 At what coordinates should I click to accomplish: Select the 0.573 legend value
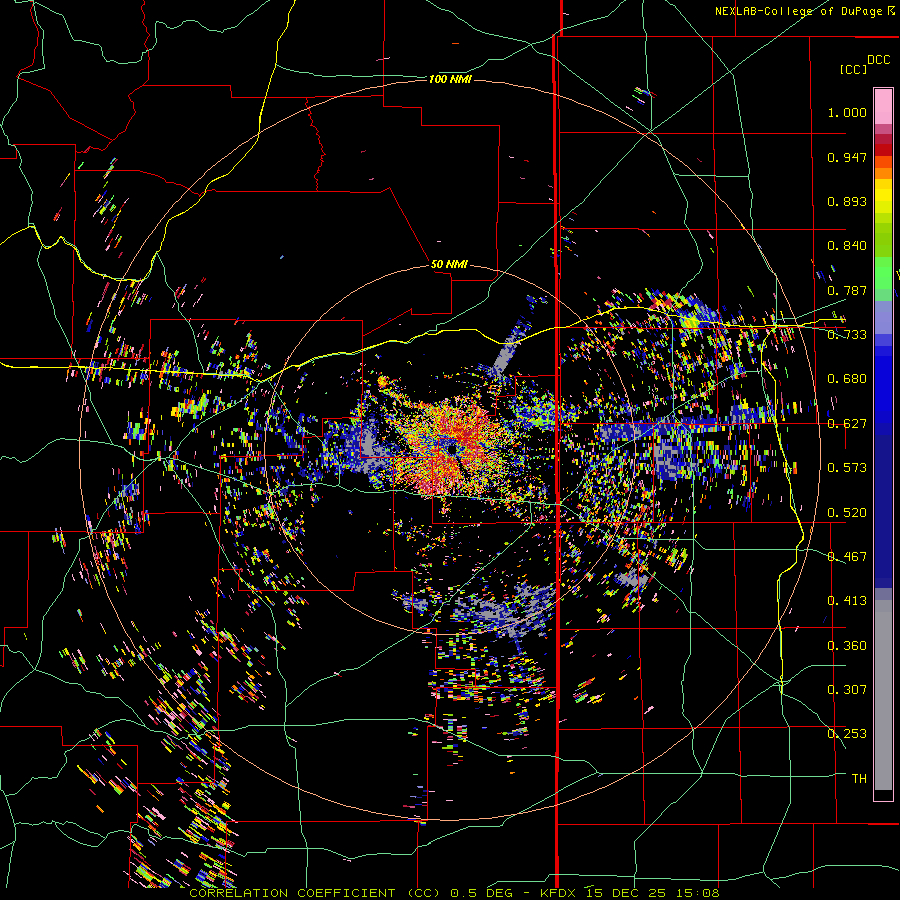click(x=847, y=468)
